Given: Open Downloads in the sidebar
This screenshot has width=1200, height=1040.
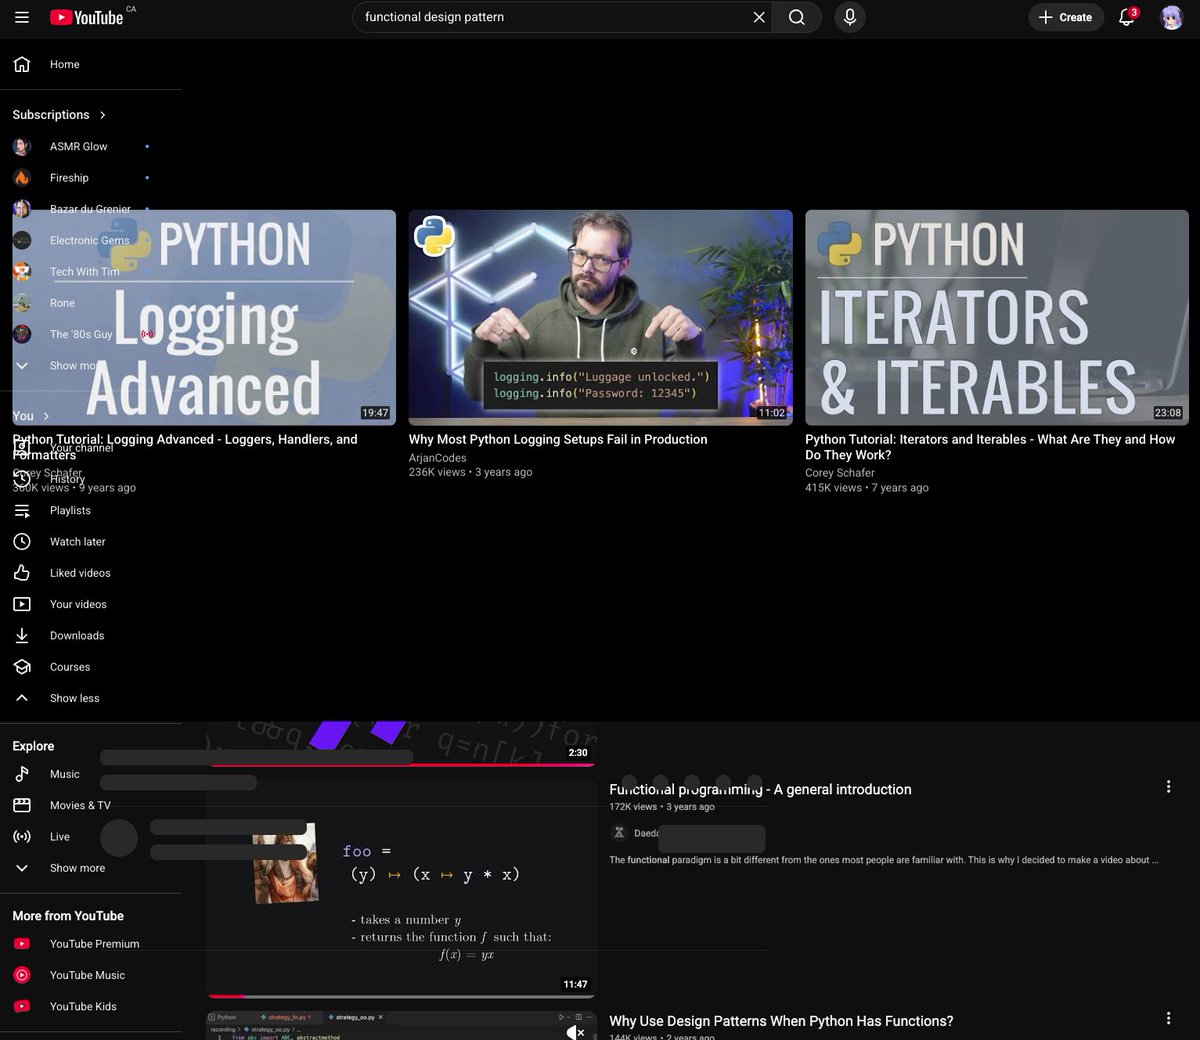Looking at the screenshot, I should tap(91, 636).
